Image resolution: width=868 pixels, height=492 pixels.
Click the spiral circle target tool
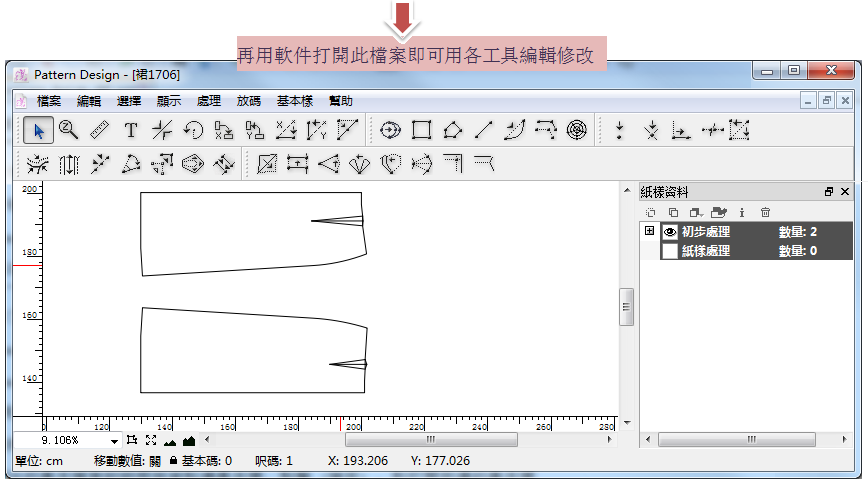(576, 130)
